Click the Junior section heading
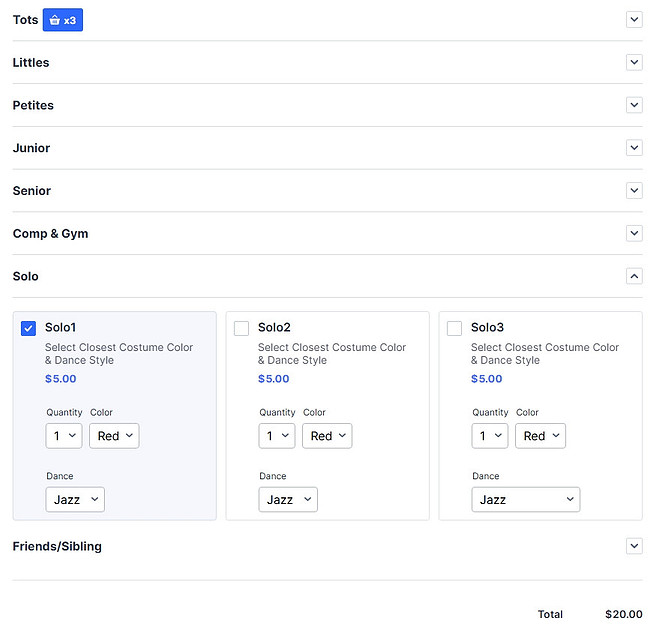The width and height of the screenshot is (662, 630). click(x=31, y=148)
